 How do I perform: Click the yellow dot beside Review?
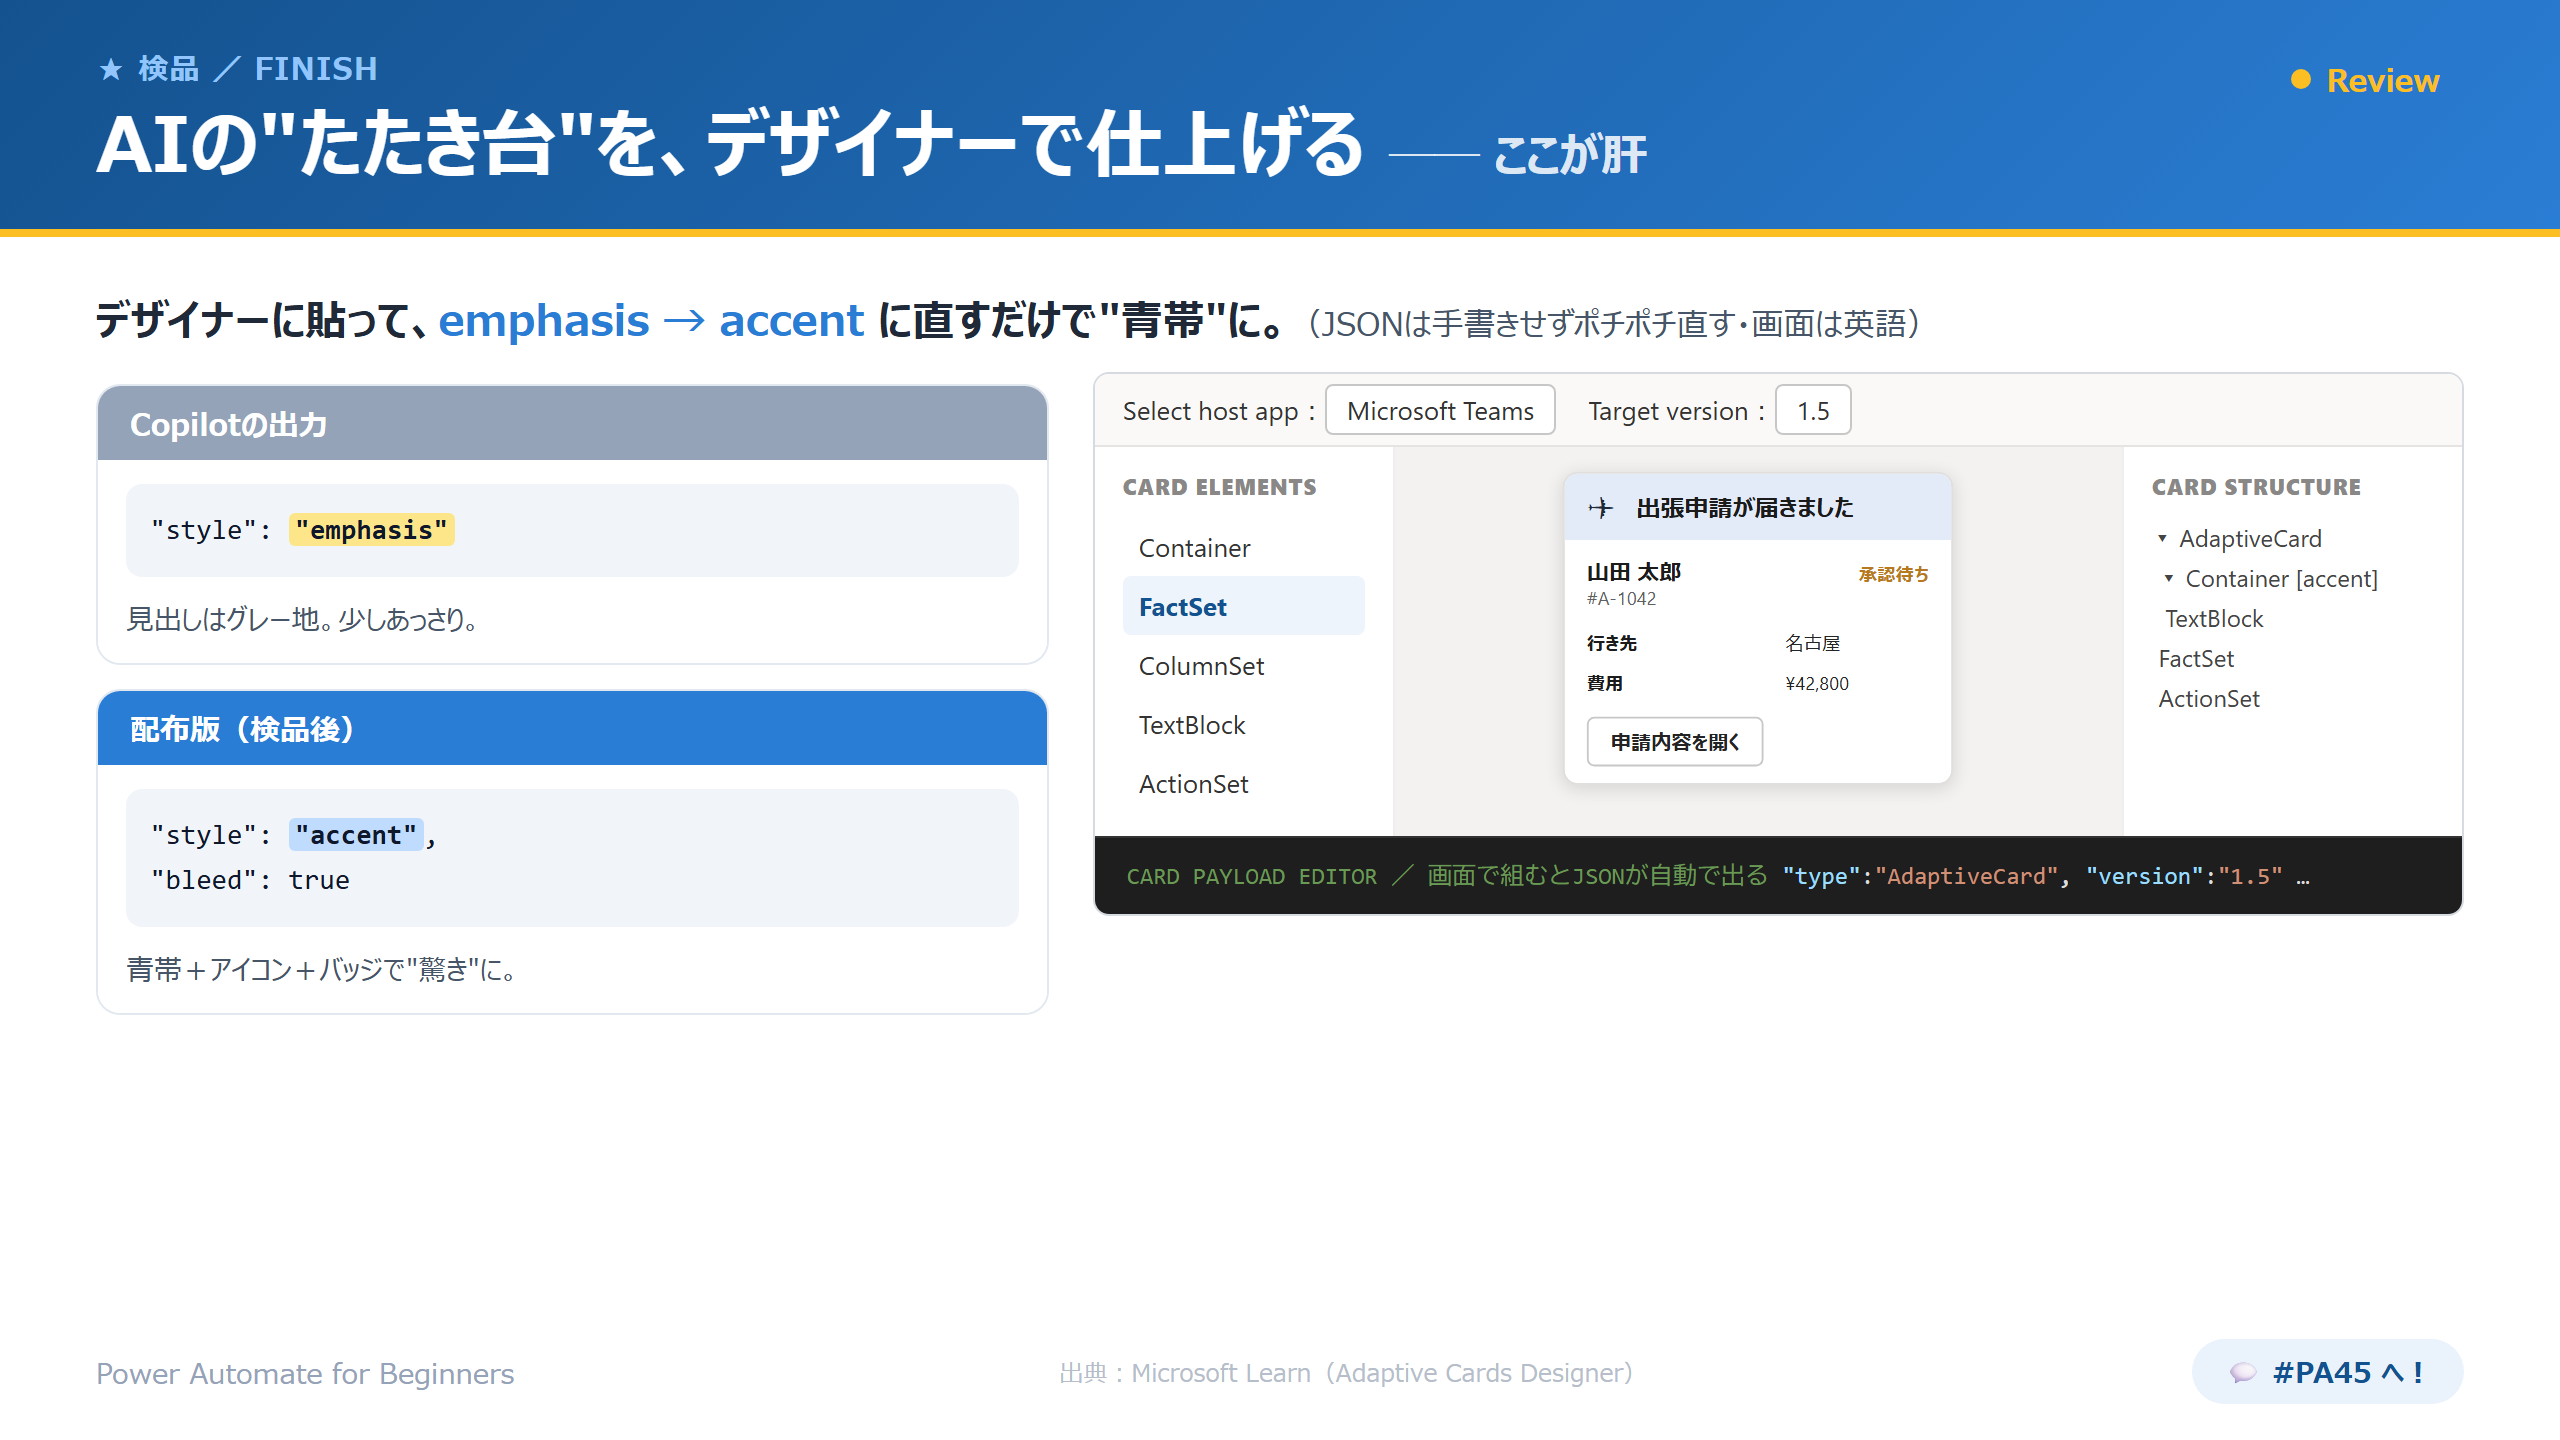[2301, 79]
